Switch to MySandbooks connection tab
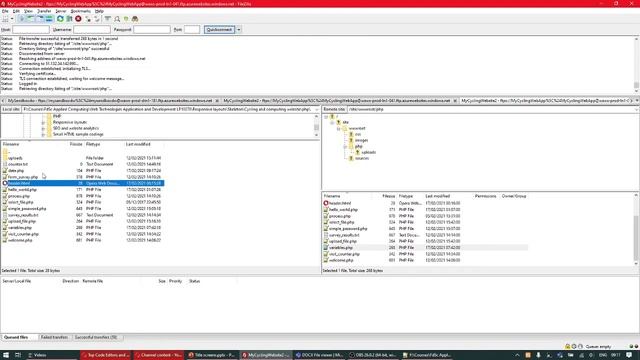This screenshot has width=640, height=360. coord(110,100)
